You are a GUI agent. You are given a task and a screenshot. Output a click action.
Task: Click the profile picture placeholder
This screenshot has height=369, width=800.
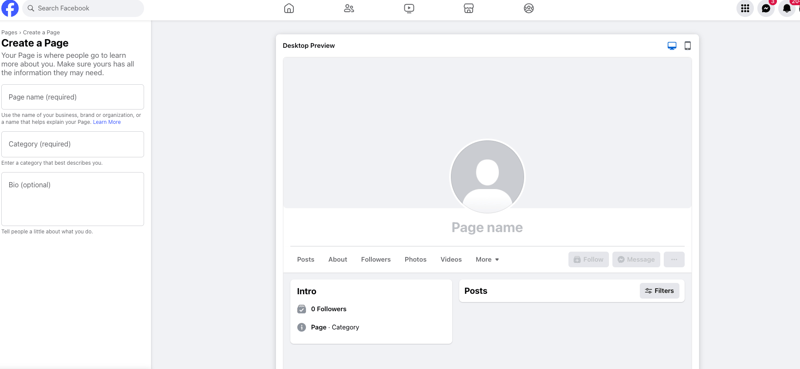487,177
